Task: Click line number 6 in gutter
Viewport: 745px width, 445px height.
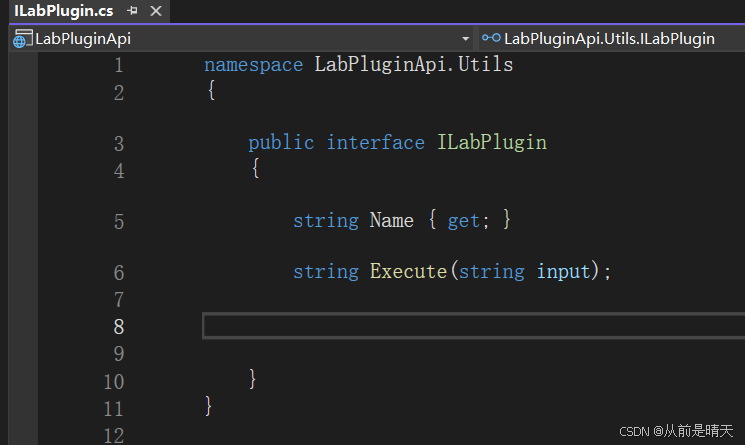Action: 119,273
